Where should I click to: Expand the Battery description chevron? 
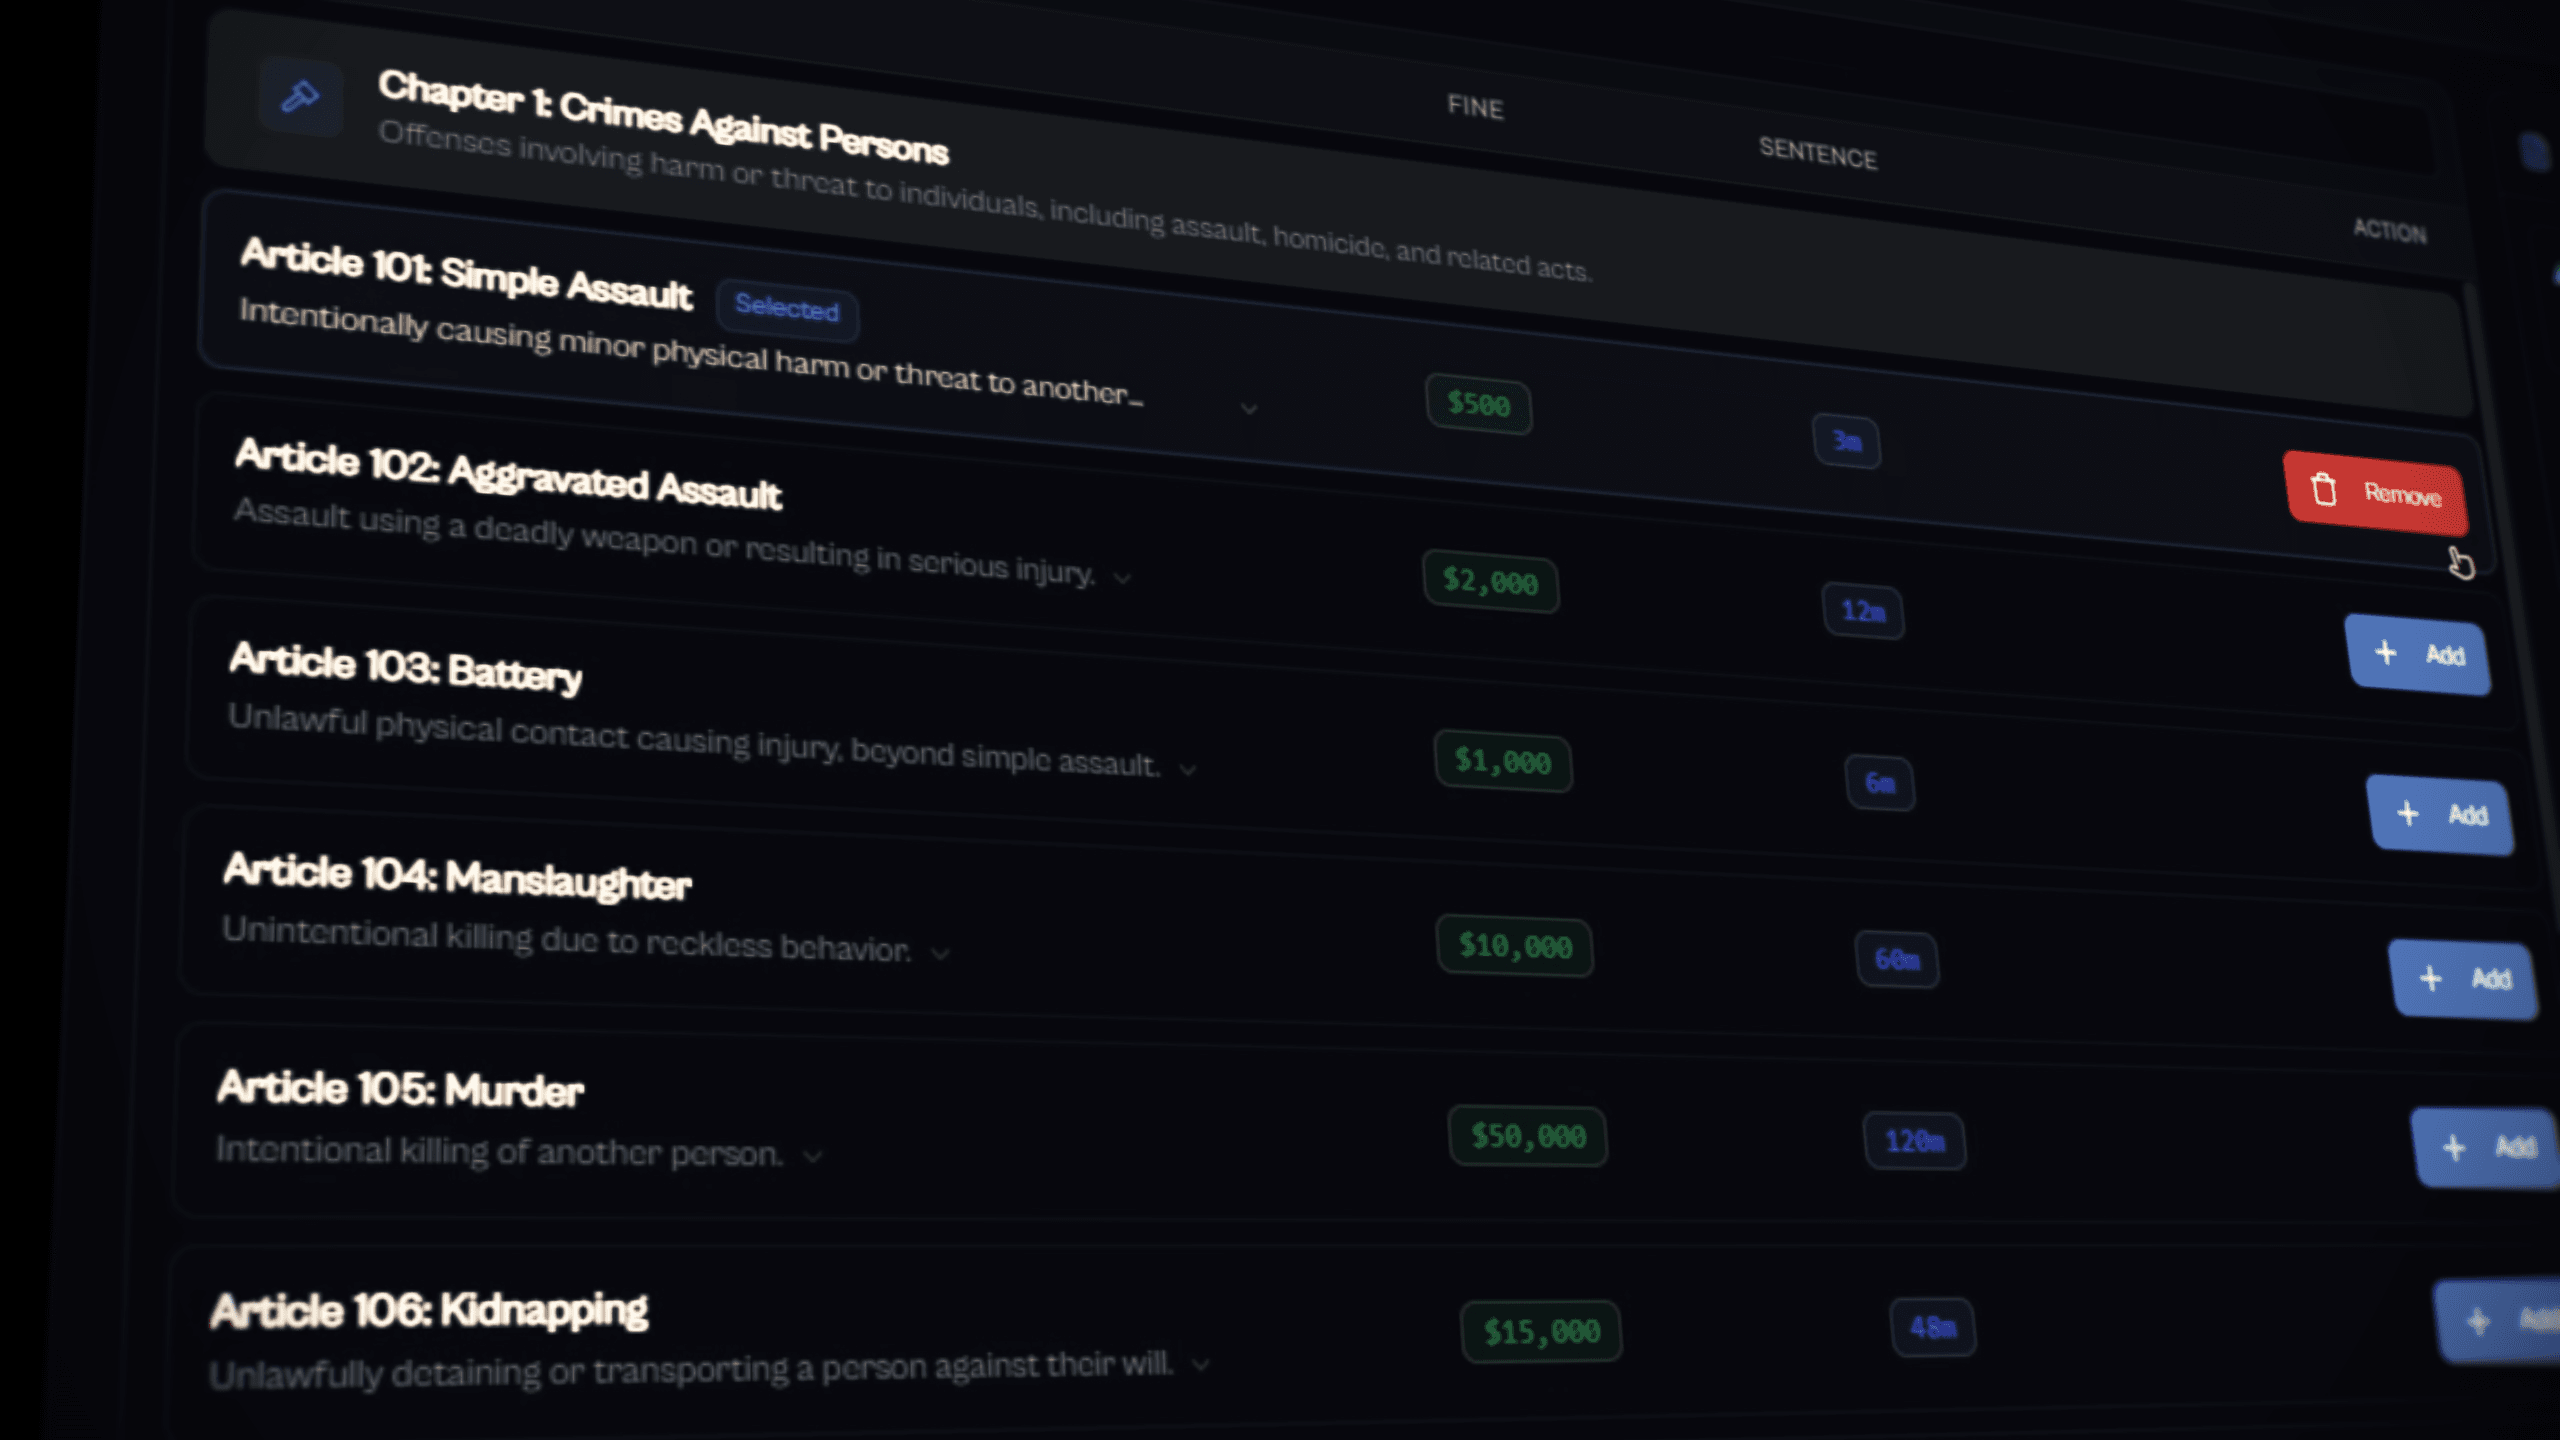1188,768
